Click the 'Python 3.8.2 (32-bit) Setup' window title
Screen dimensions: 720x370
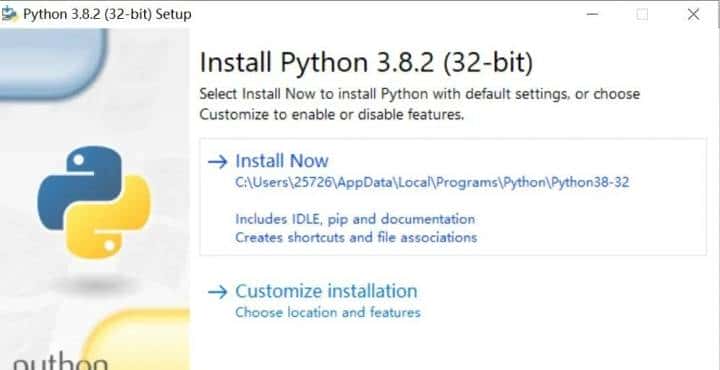click(107, 14)
